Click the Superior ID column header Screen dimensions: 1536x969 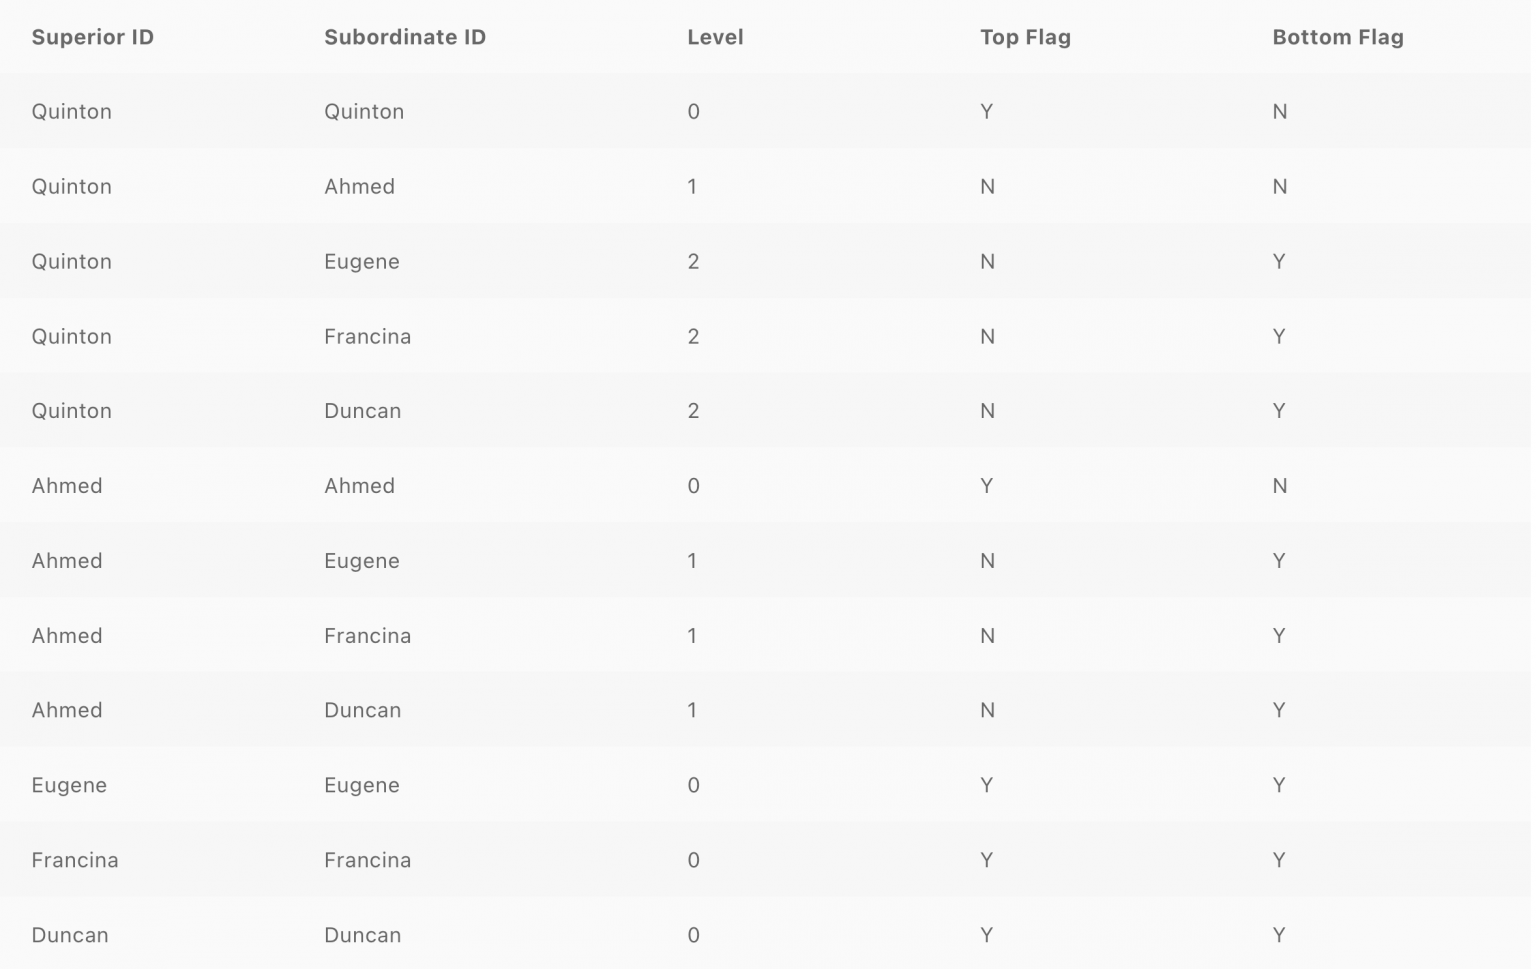point(92,37)
